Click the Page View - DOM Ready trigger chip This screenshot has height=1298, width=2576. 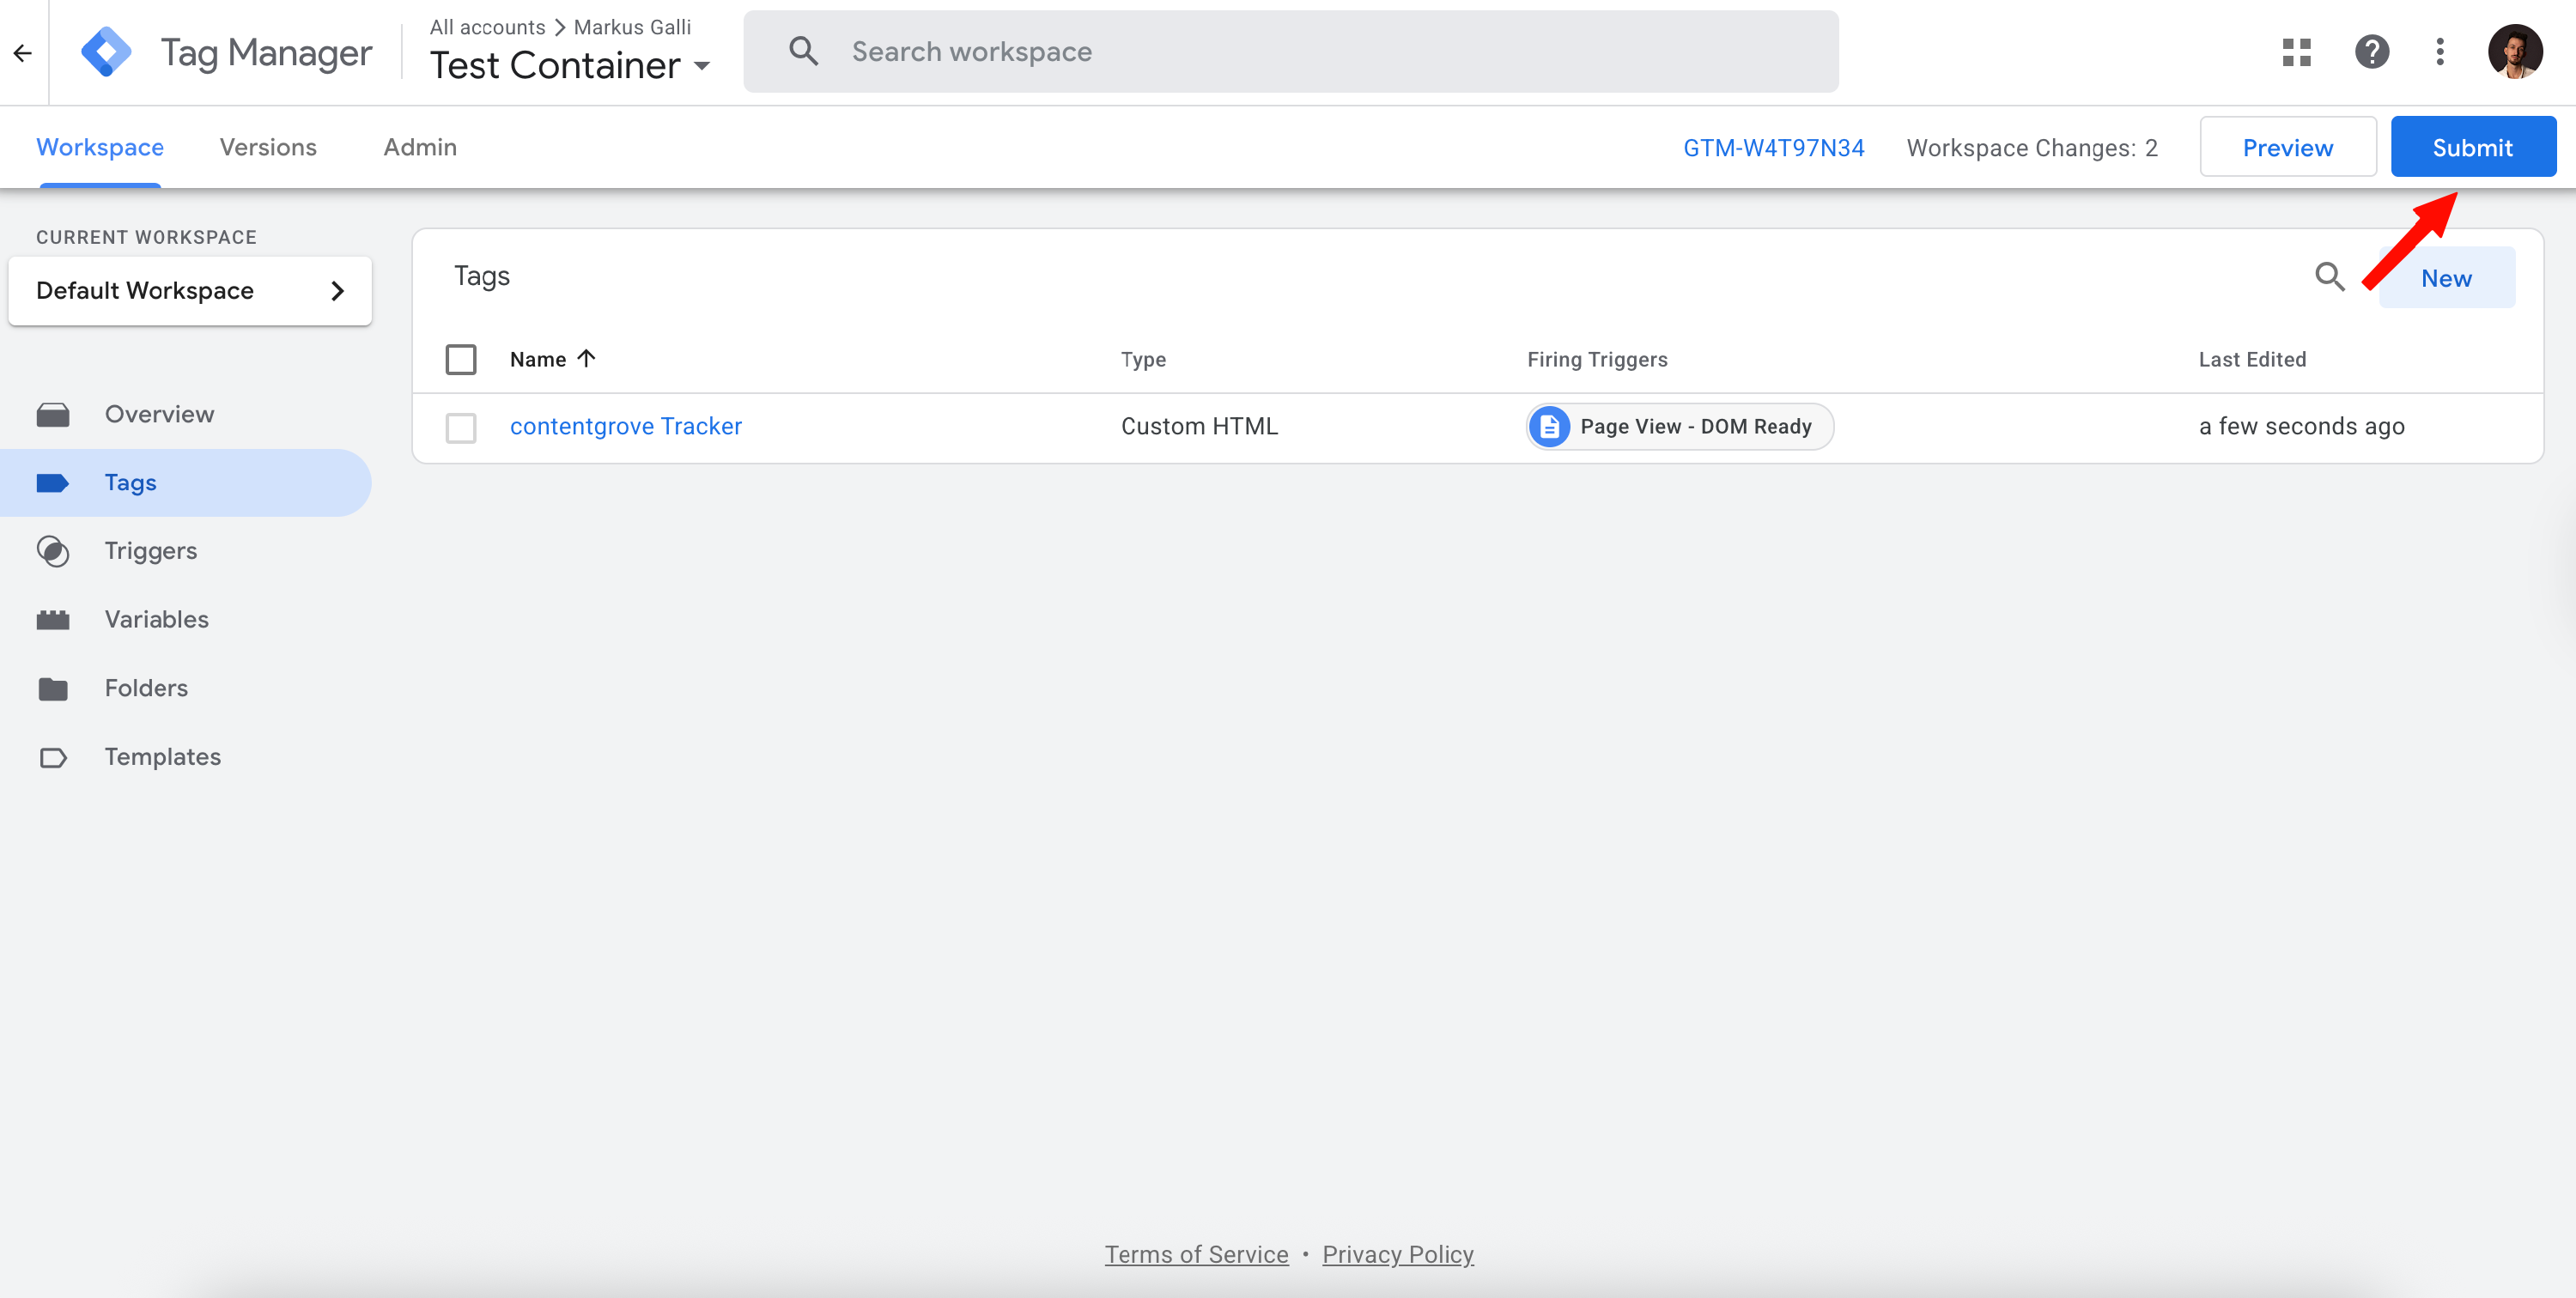[1680, 427]
